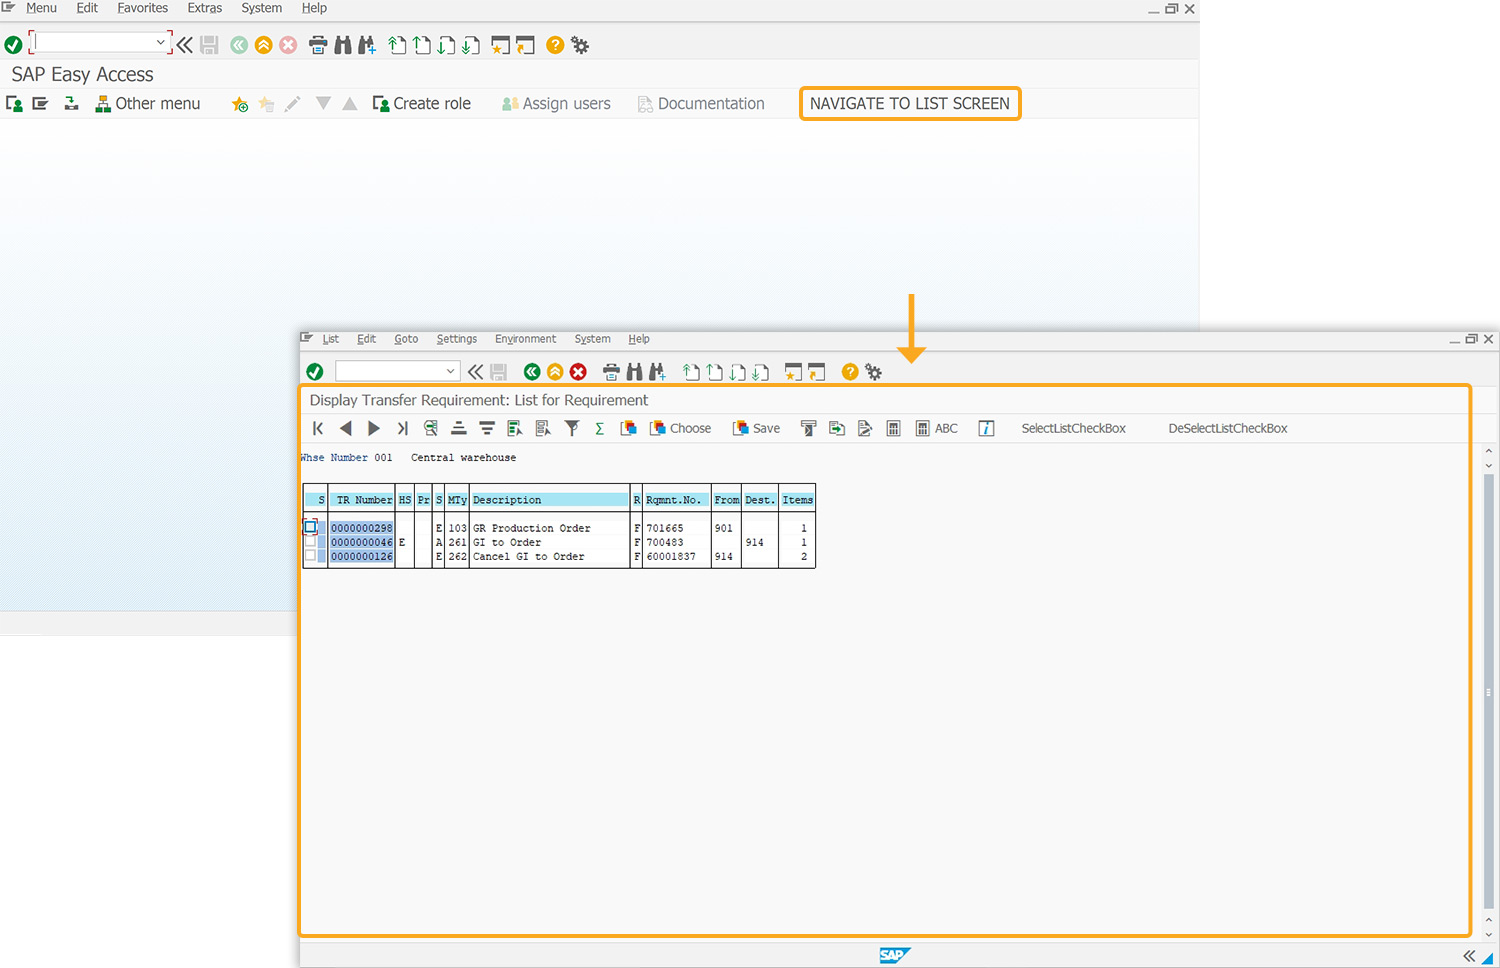The width and height of the screenshot is (1500, 968).
Task: Click the Create role button
Action: pos(422,104)
